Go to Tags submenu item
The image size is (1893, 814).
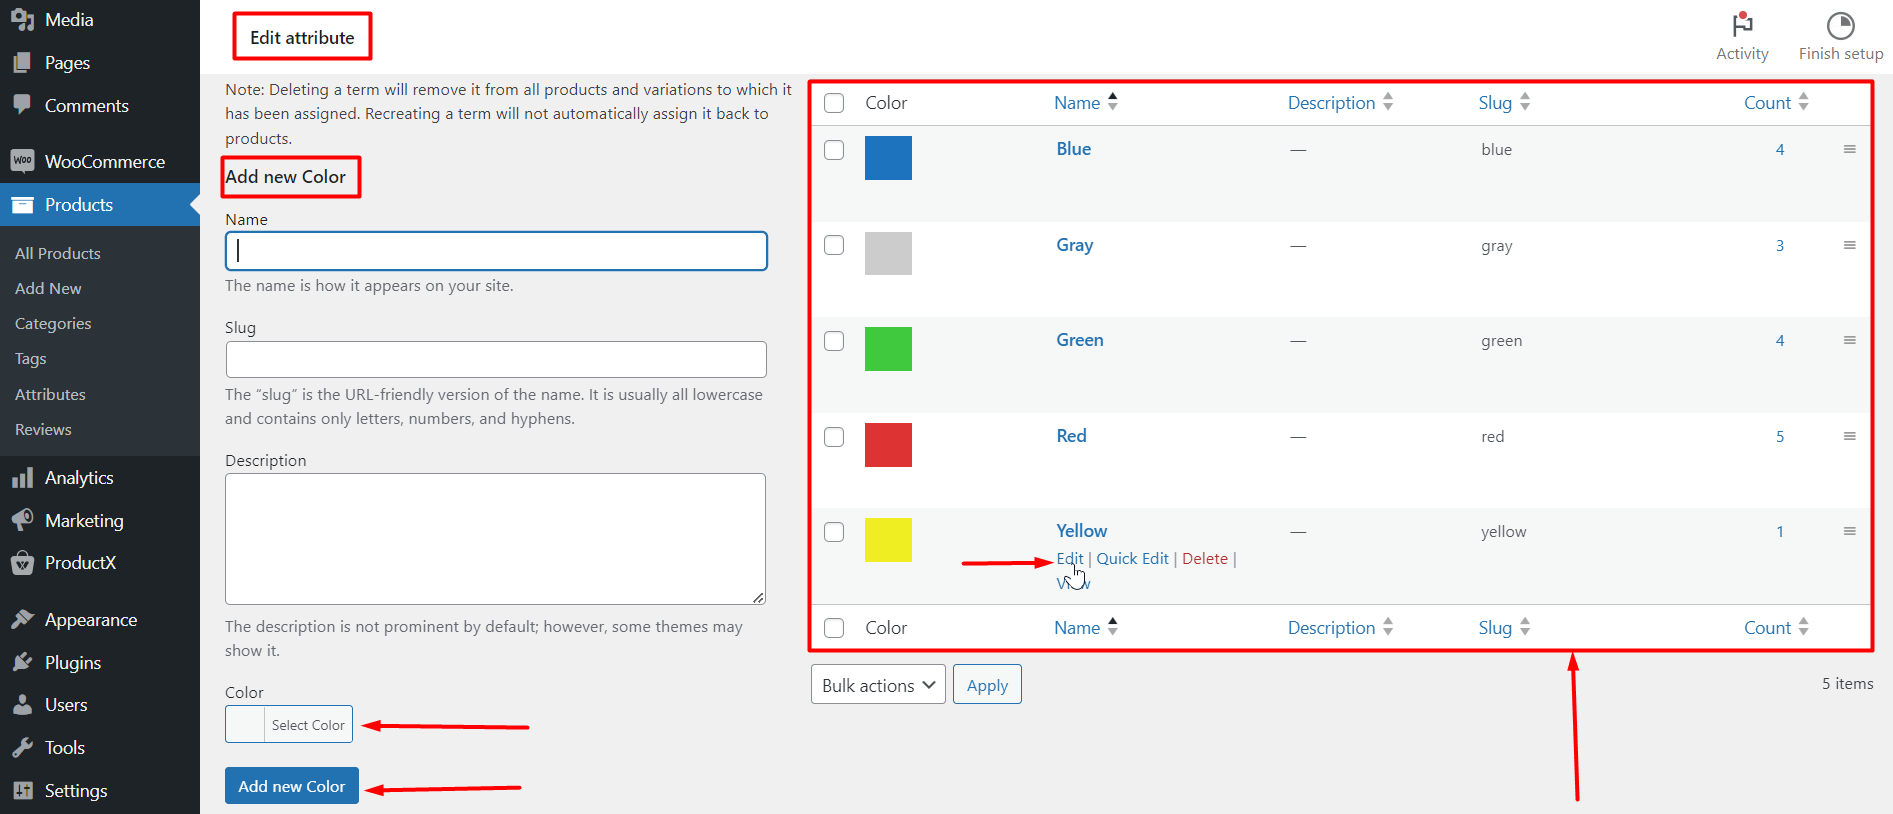tap(31, 358)
